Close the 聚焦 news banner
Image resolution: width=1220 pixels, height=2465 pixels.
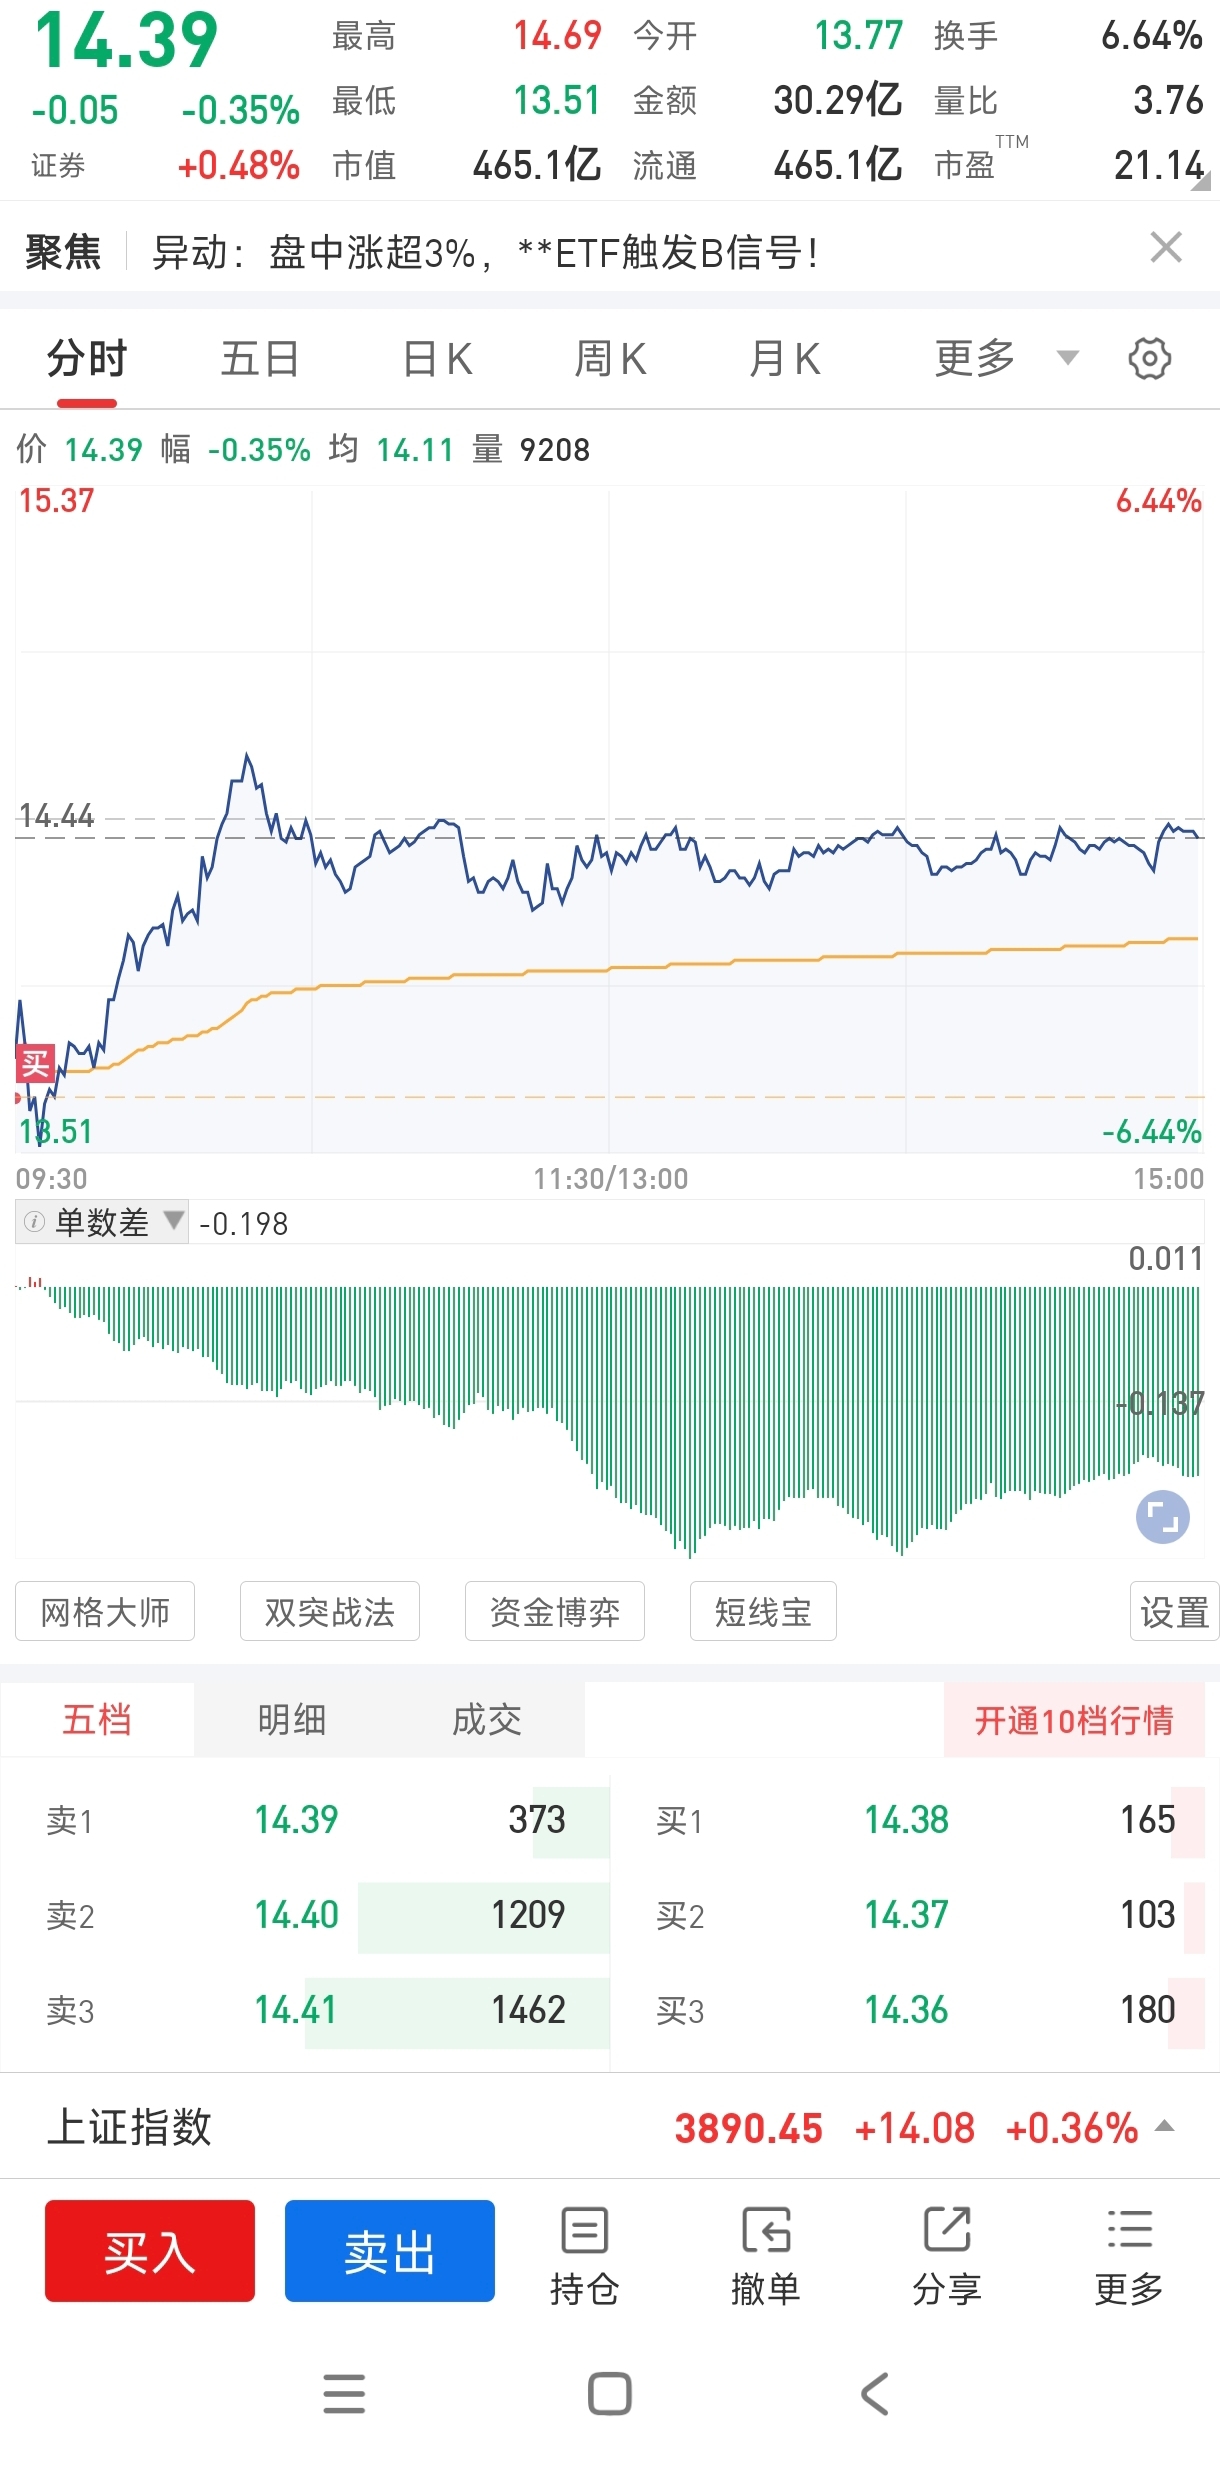click(x=1166, y=247)
